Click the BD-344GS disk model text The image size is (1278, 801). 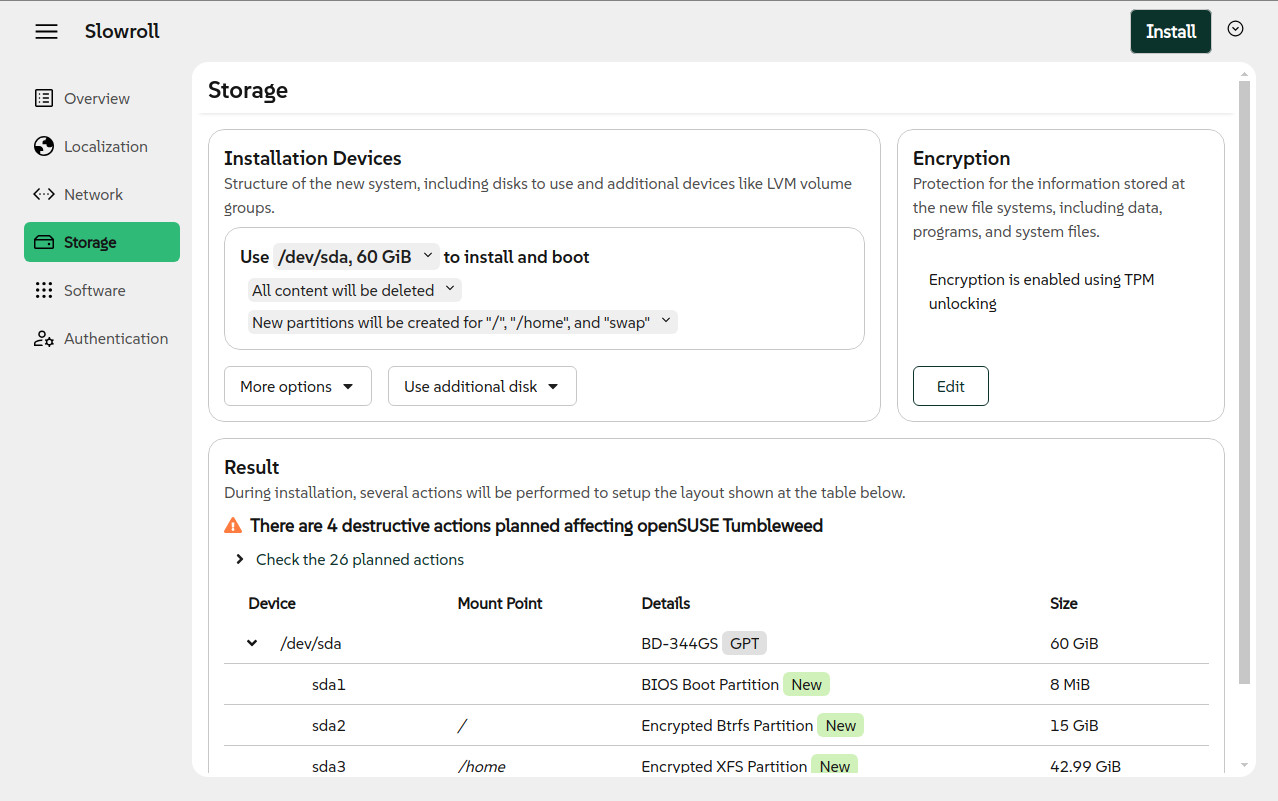679,644
